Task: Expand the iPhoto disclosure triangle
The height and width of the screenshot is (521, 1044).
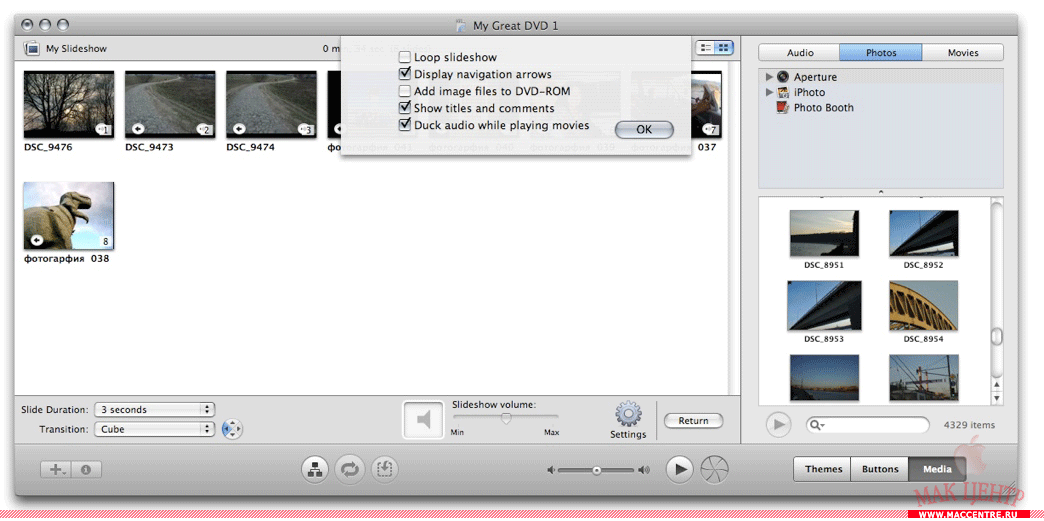Action: click(770, 92)
